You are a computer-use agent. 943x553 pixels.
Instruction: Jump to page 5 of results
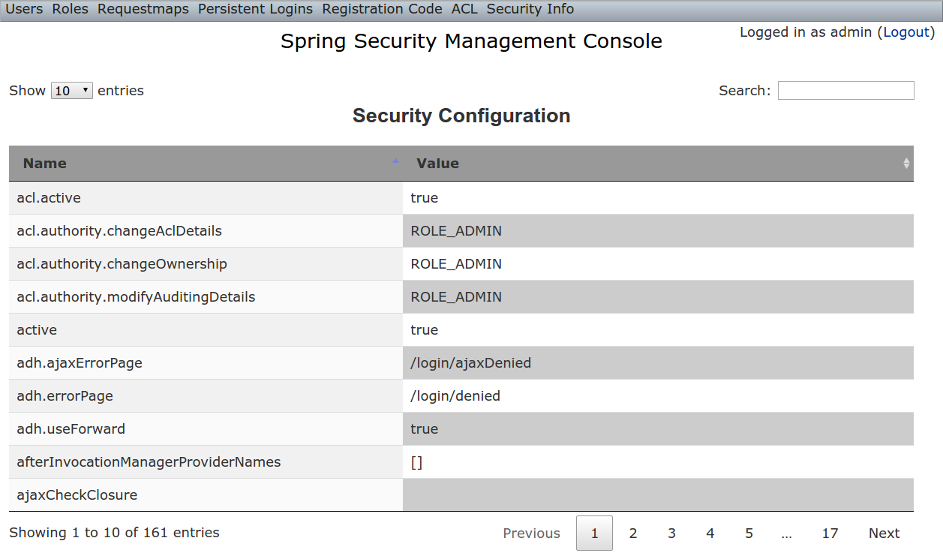[749, 533]
